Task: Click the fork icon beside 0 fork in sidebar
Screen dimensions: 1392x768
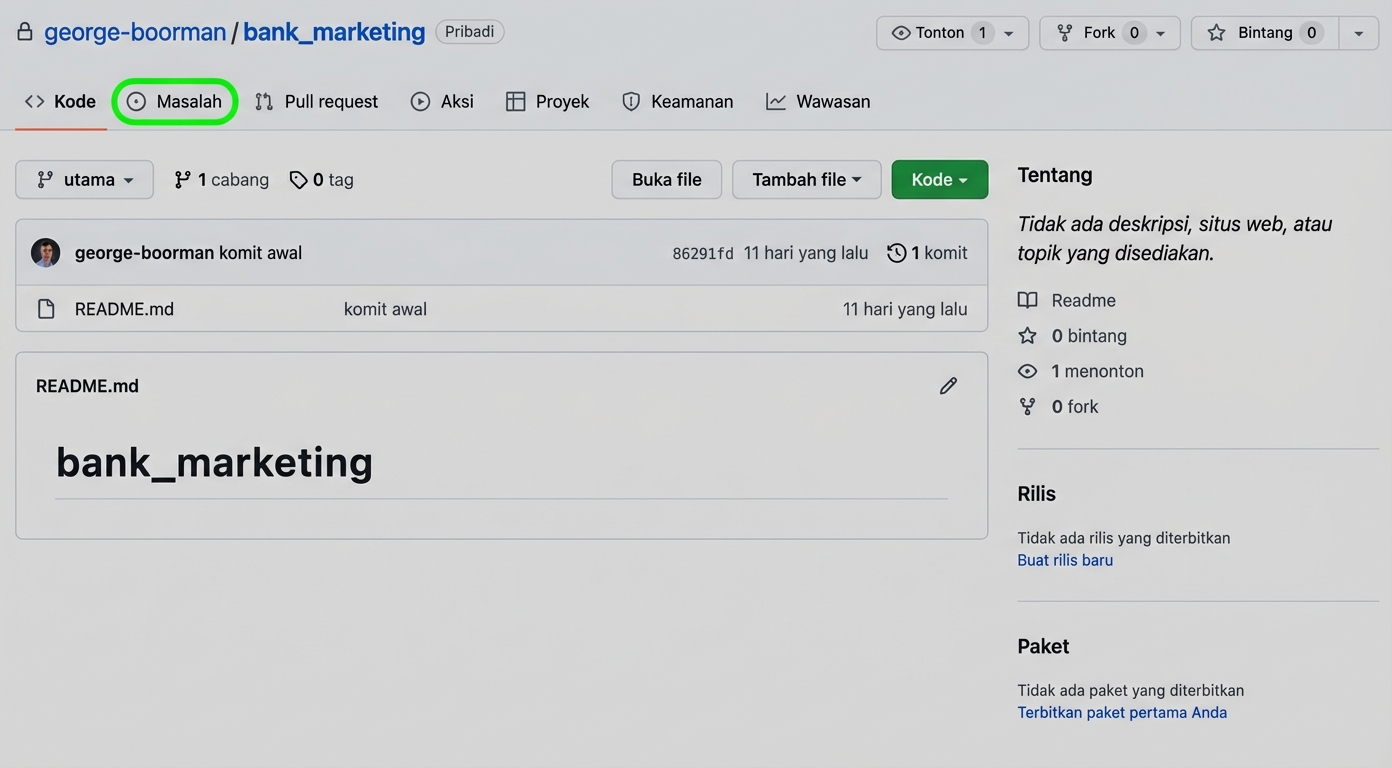Action: click(1028, 407)
